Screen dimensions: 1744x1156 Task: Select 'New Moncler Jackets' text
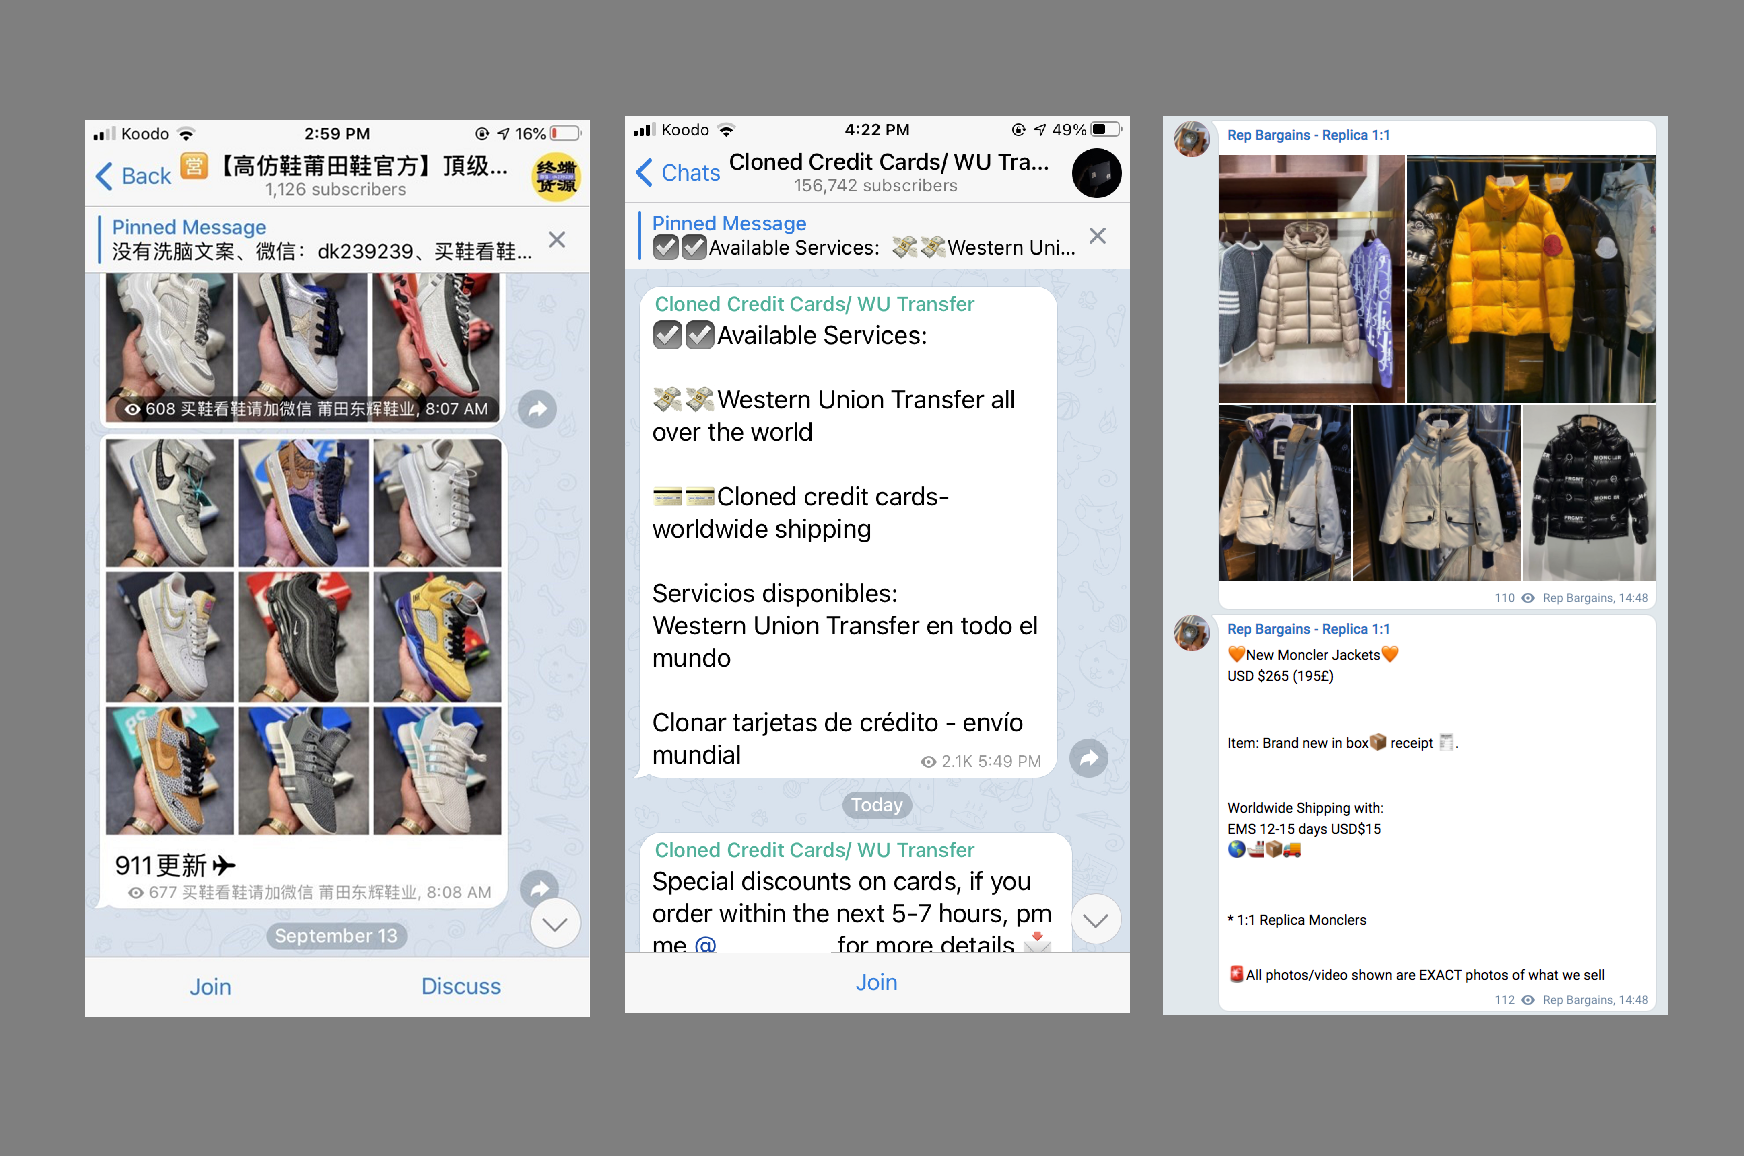click(1313, 655)
